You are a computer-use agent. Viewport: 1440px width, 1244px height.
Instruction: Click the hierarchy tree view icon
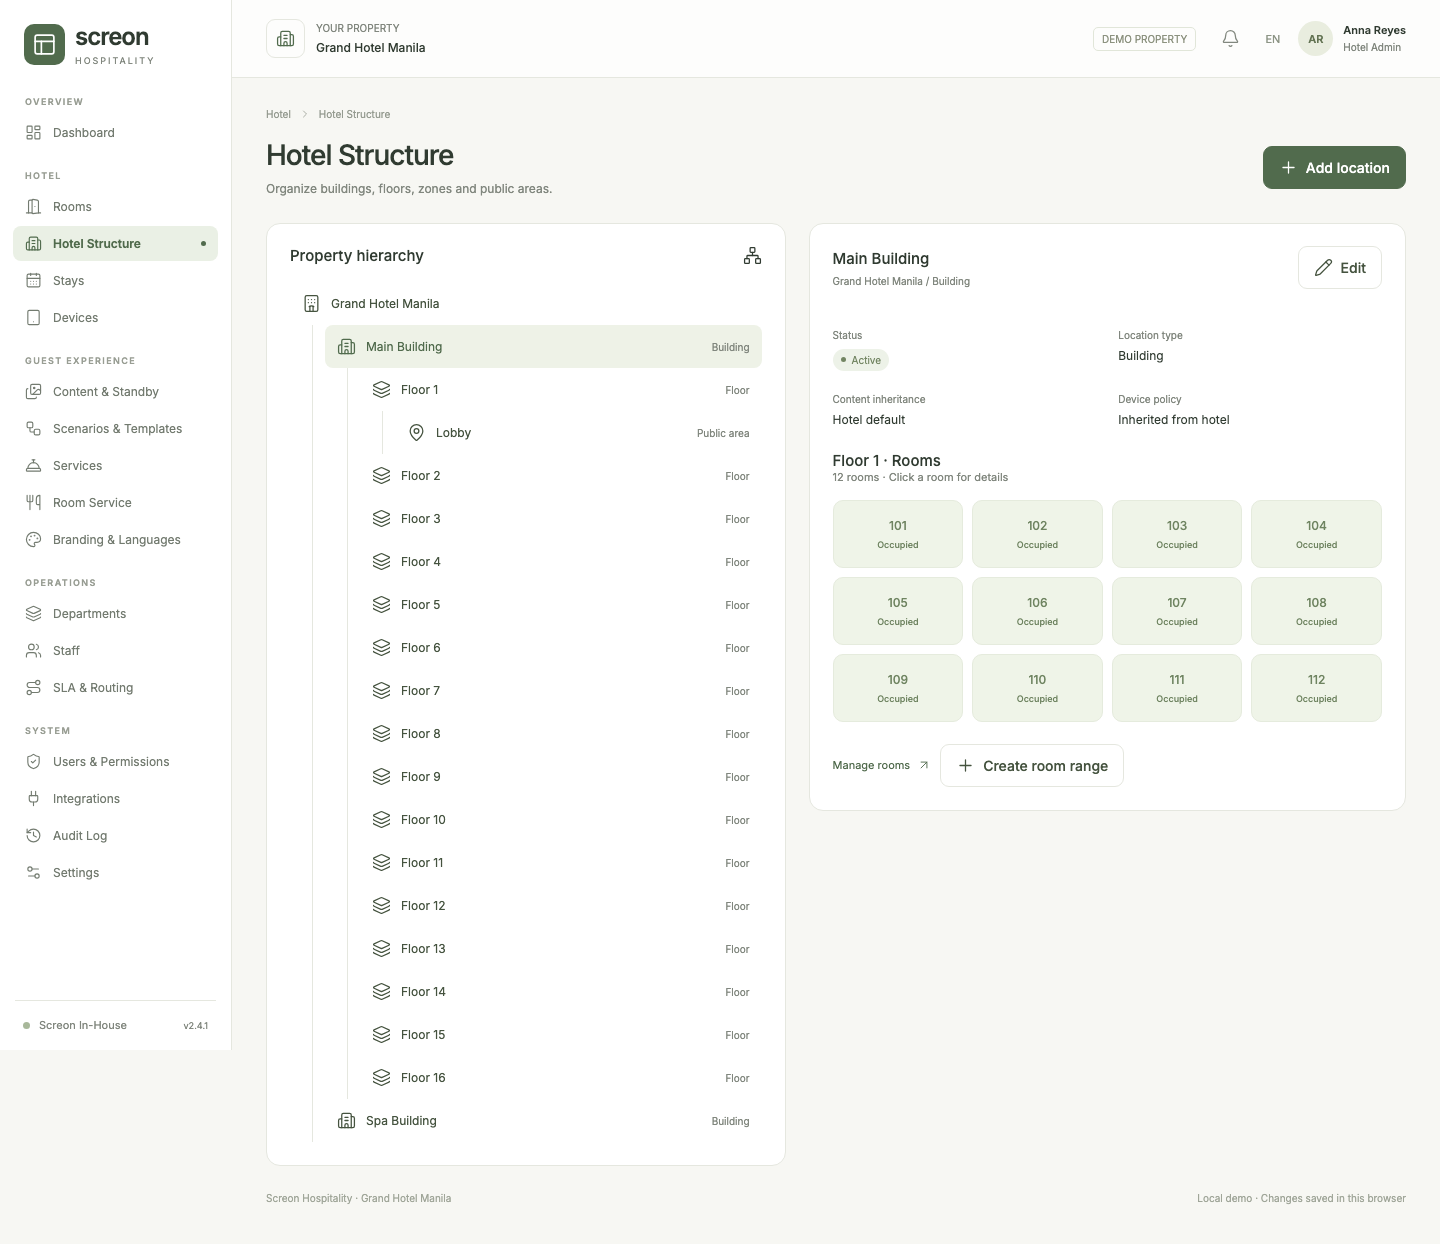pyautogui.click(x=752, y=256)
